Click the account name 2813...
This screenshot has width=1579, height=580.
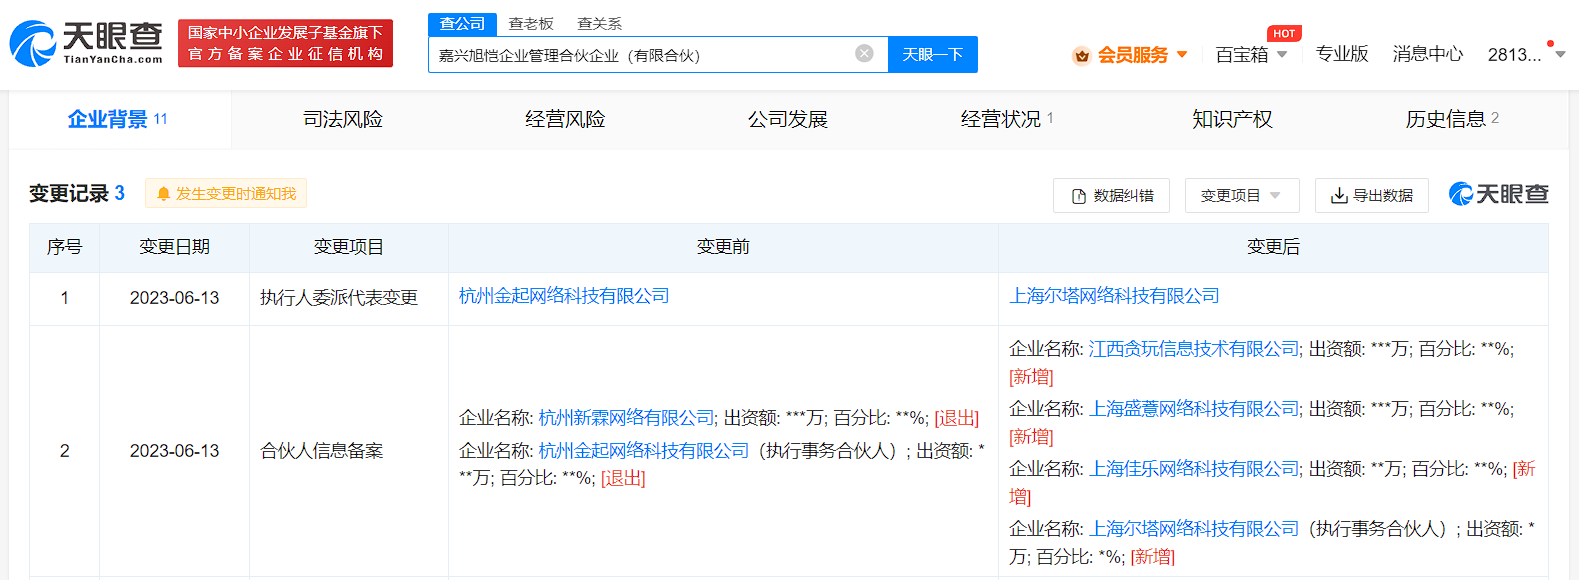point(1514,55)
